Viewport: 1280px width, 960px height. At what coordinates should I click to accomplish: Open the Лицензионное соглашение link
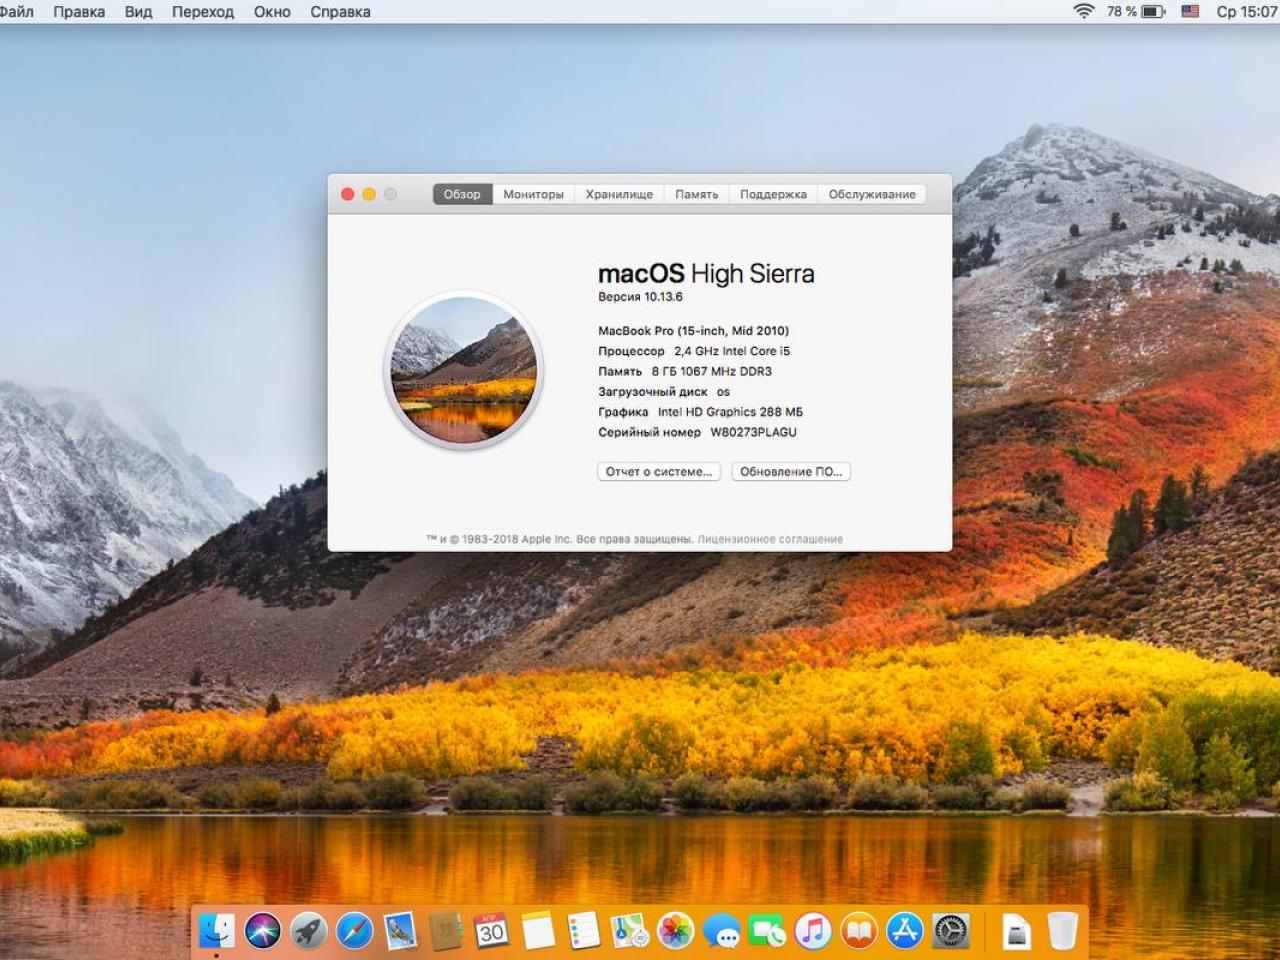pos(770,539)
